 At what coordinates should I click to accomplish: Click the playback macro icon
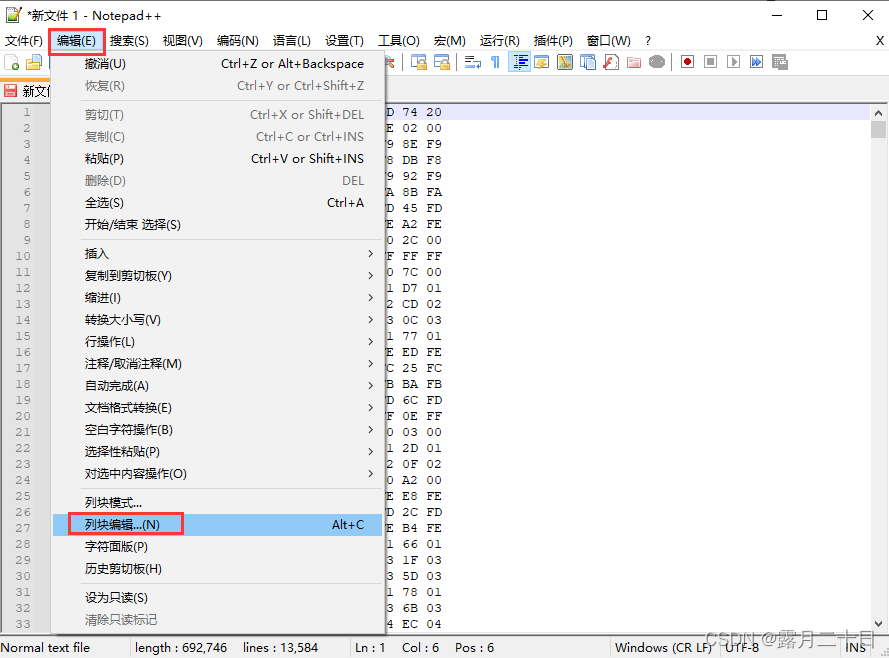click(734, 62)
